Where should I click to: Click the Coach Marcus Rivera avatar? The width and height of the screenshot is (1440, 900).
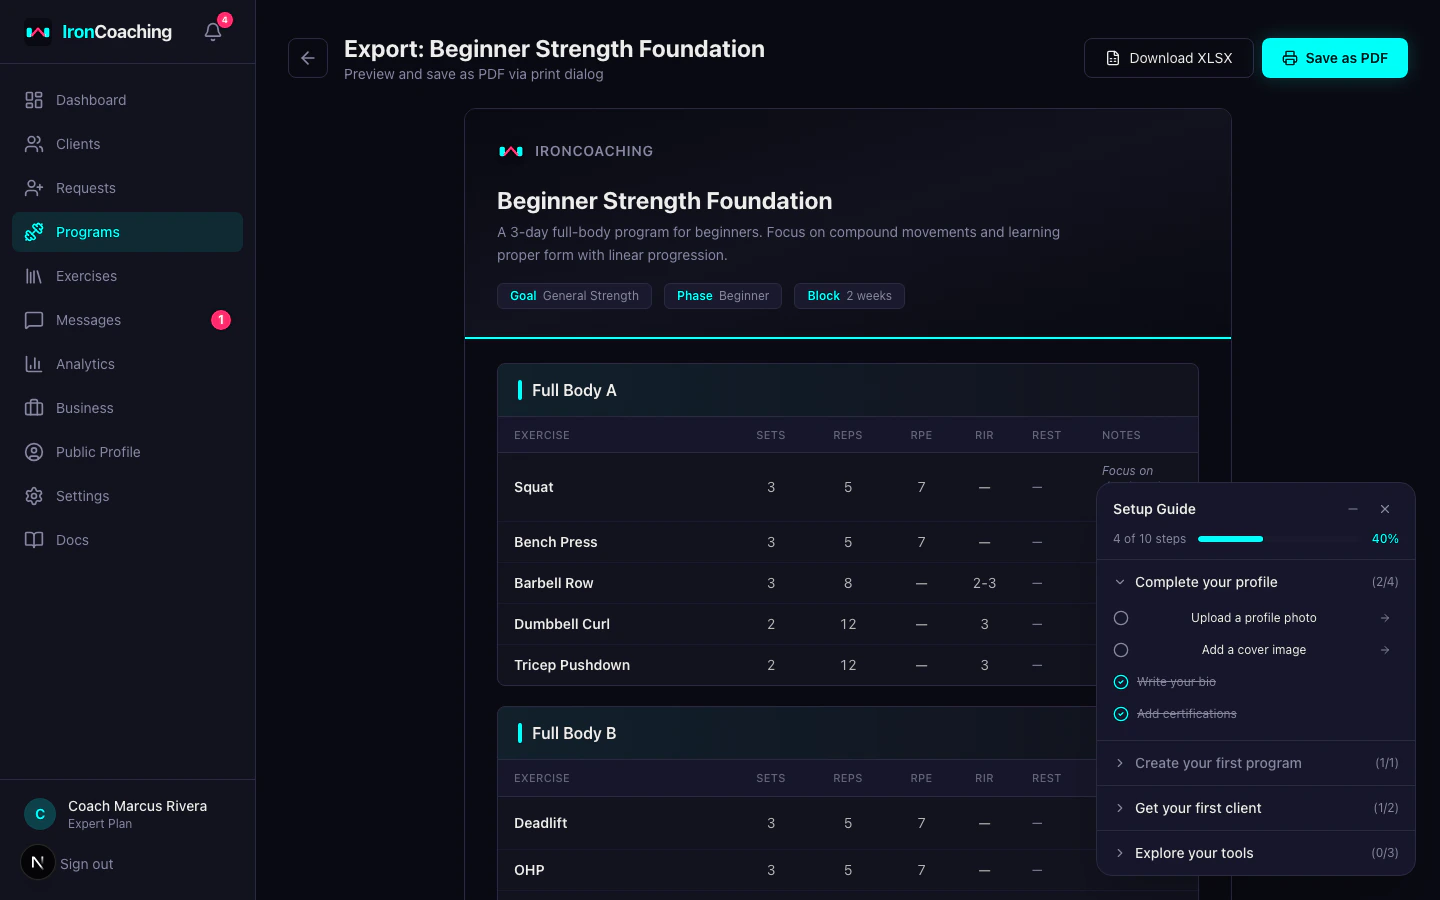tap(40, 814)
